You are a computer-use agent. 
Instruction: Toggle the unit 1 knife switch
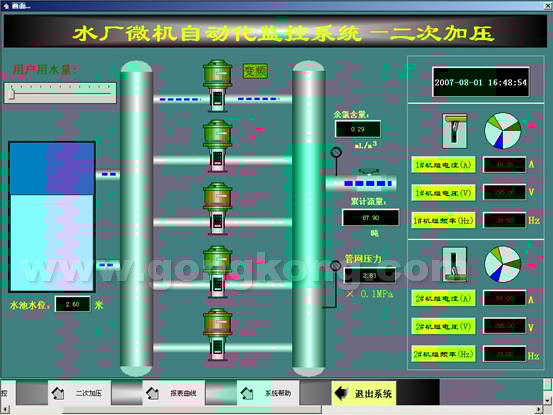(x=455, y=131)
